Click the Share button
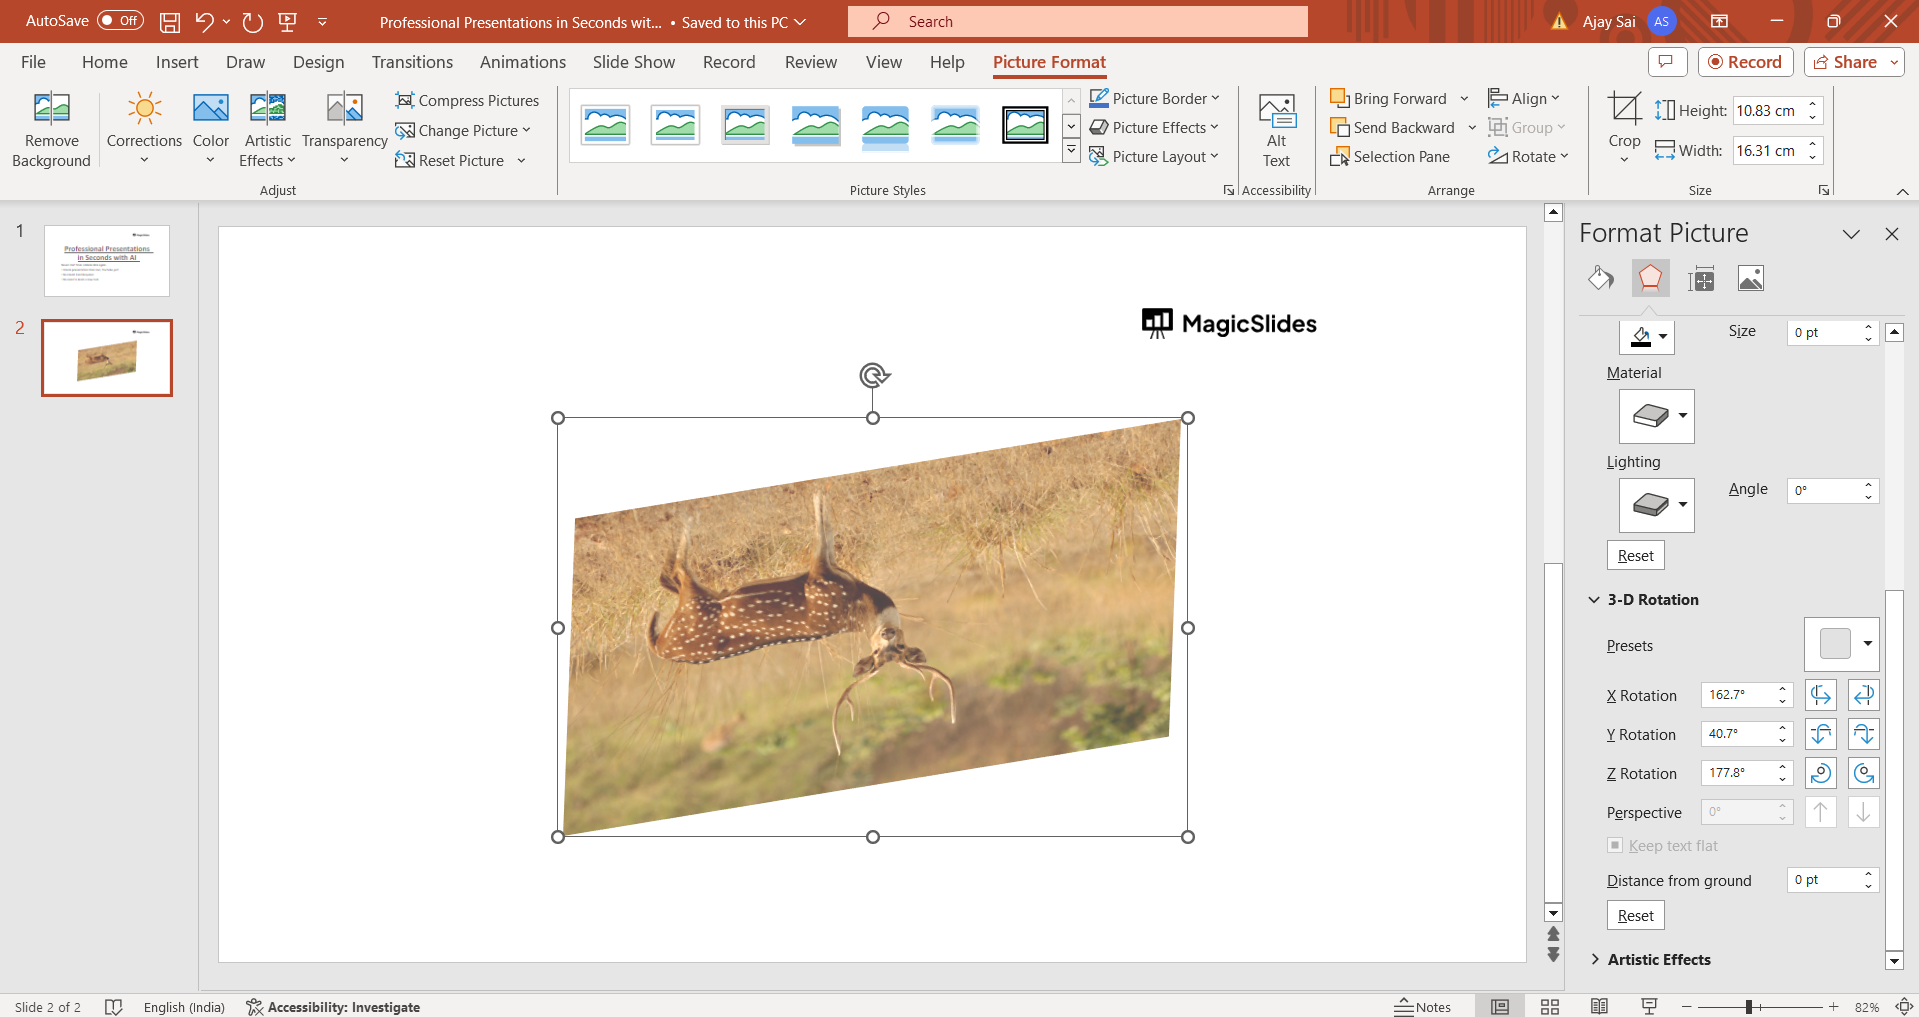The height and width of the screenshot is (1017, 1919). click(x=1845, y=62)
